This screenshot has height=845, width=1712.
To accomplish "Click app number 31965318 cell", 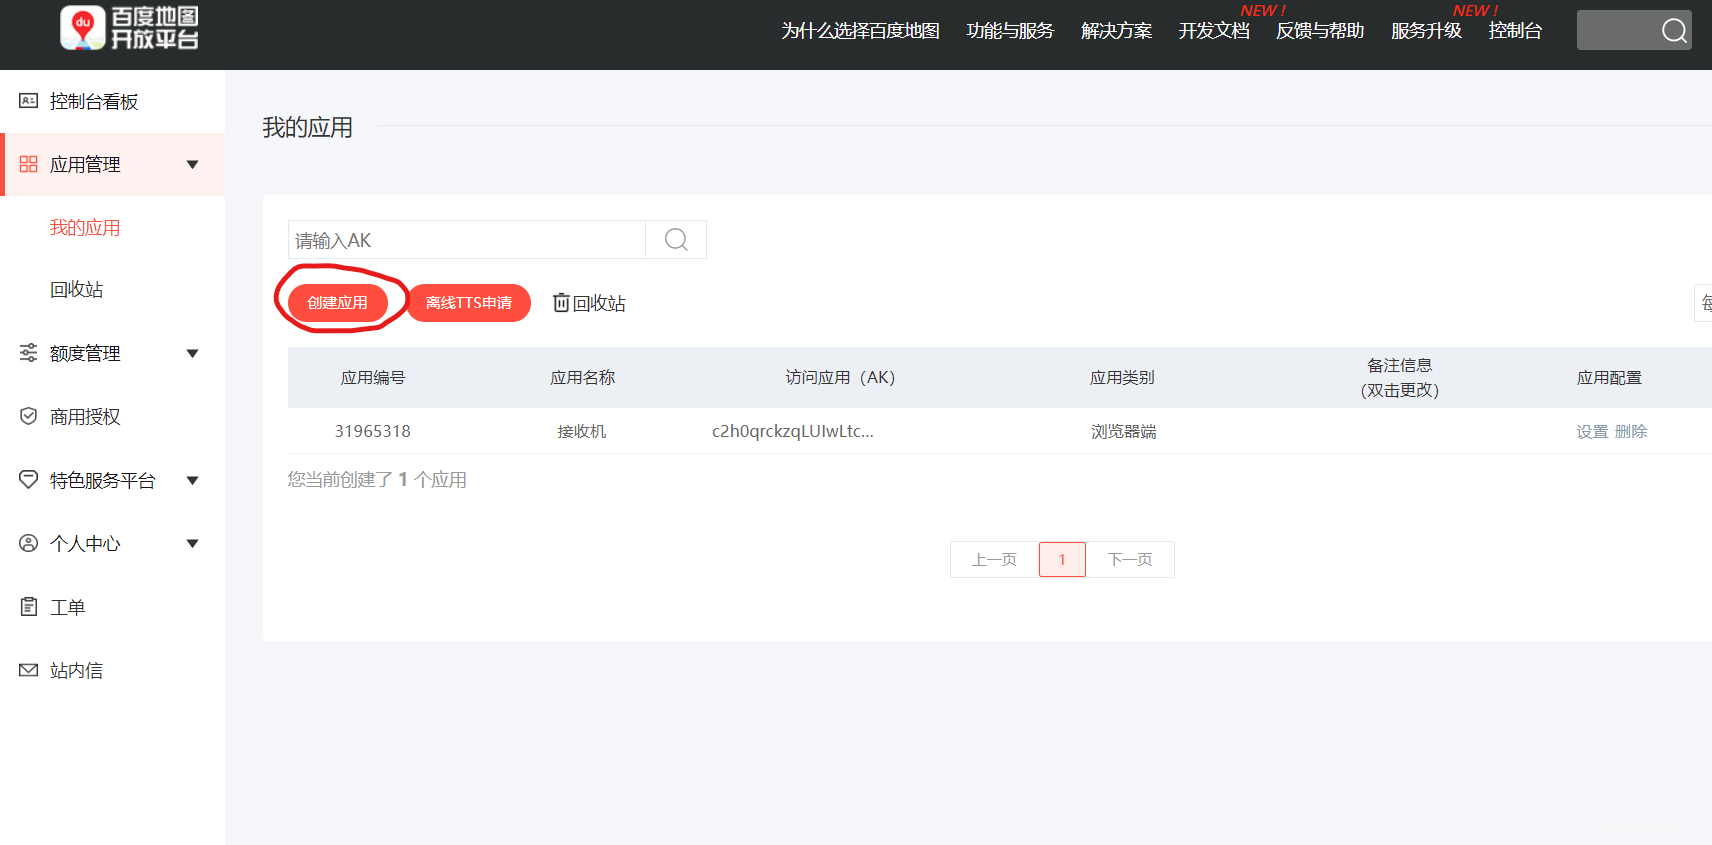I will click(x=373, y=431).
